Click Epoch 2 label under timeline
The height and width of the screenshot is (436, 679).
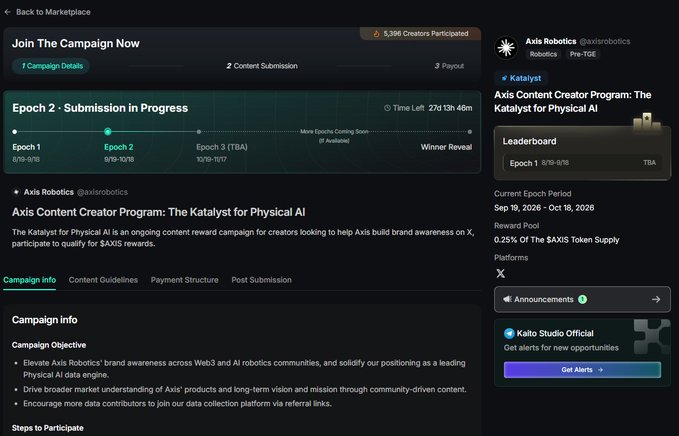click(119, 147)
